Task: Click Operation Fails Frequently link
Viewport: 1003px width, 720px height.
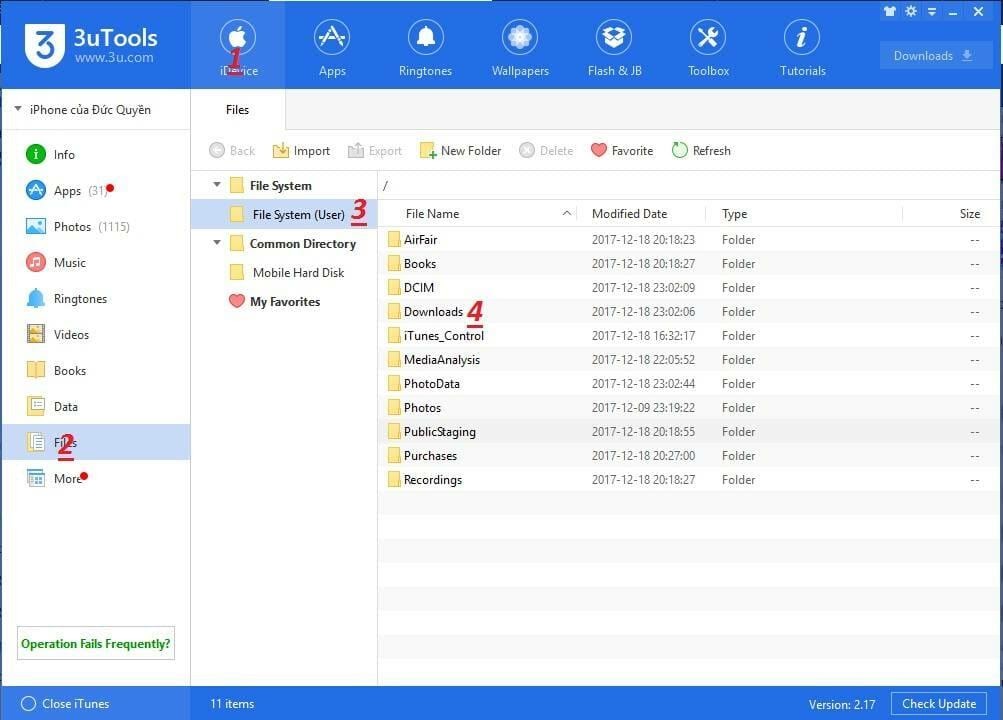Action: [x=95, y=644]
